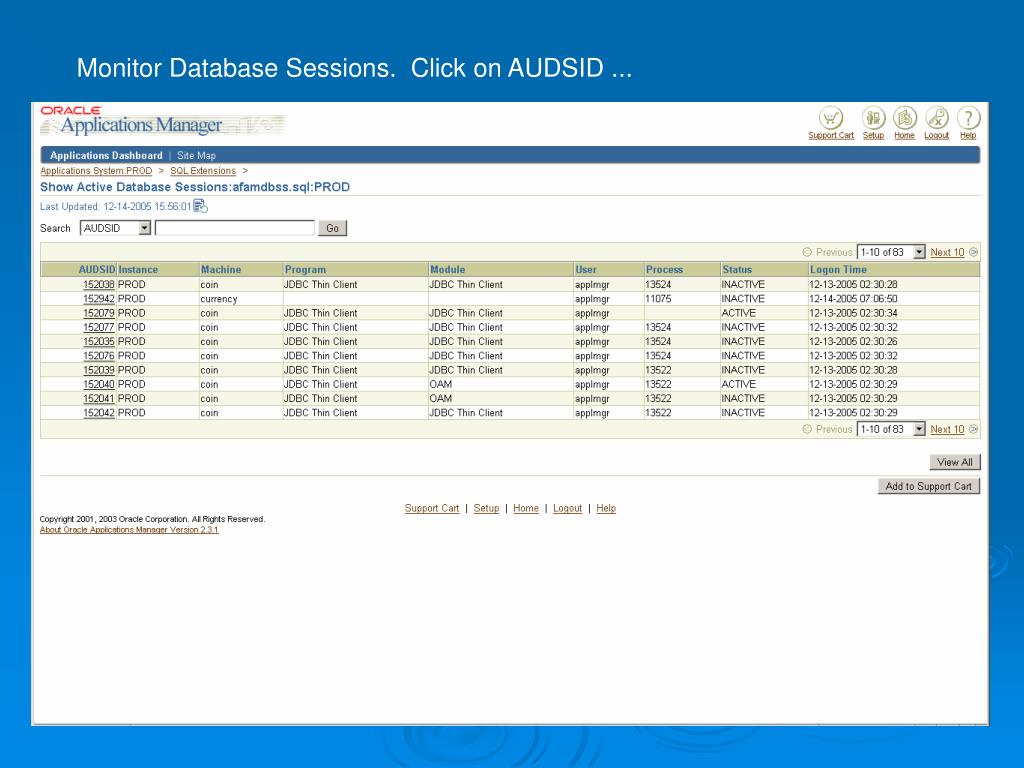1024x768 pixels.
Task: Select the Applications Dashboard tab
Action: point(106,155)
